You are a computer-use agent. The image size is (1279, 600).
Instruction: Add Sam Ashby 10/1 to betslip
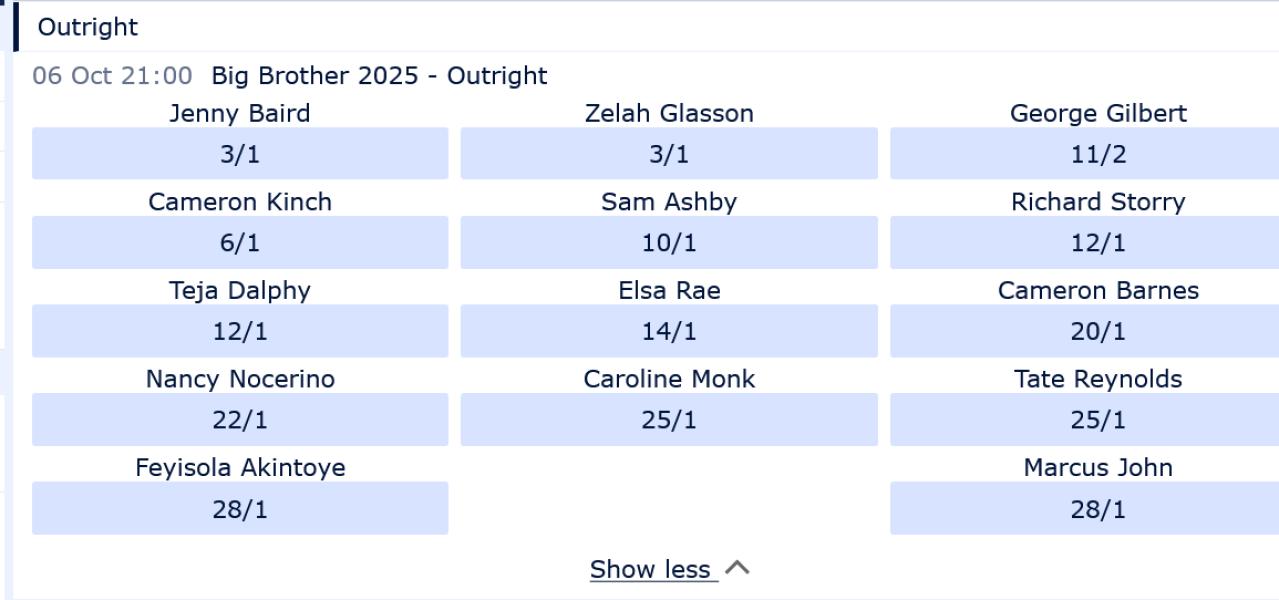(669, 243)
